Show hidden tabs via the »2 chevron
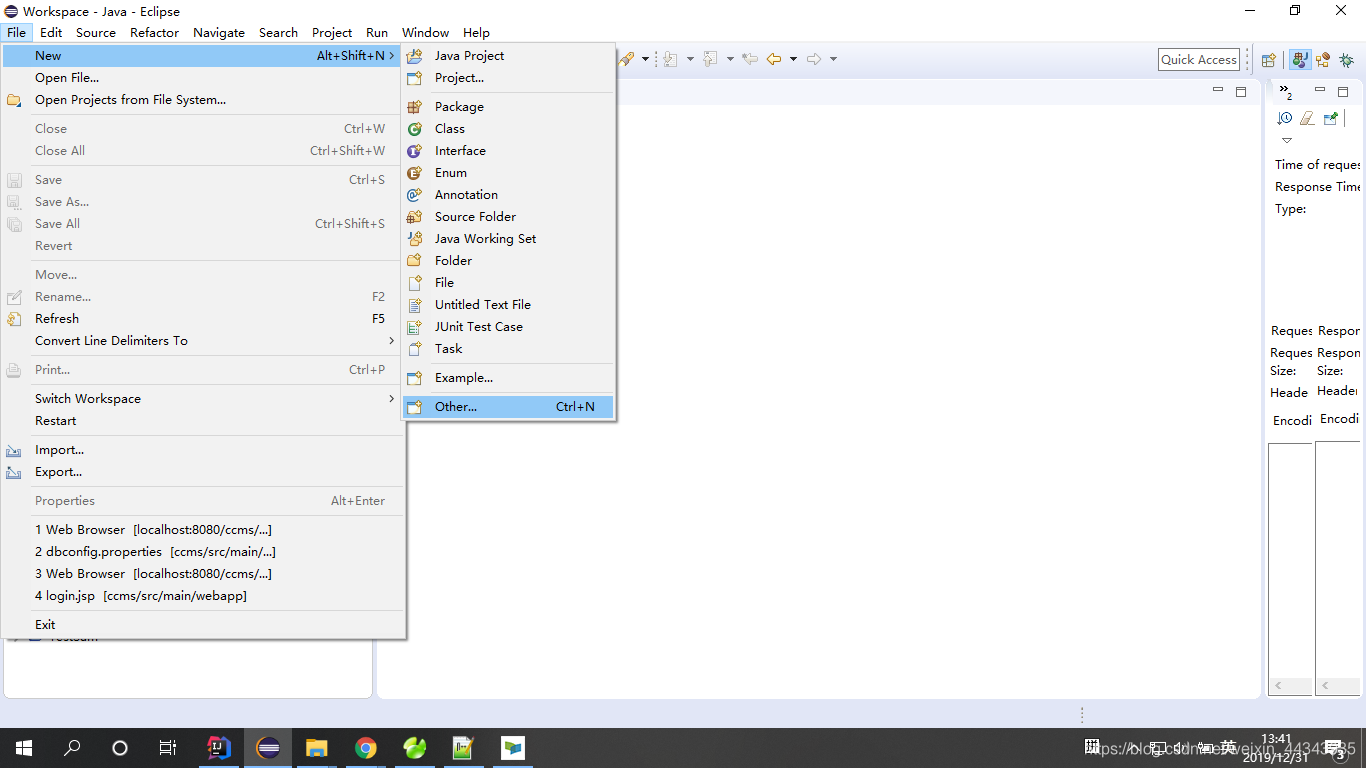1366x768 pixels. (1286, 92)
